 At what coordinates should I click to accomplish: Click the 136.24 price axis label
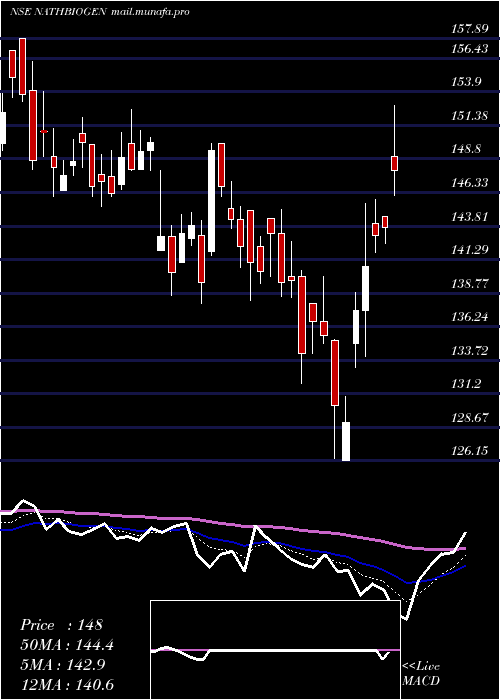tap(468, 317)
